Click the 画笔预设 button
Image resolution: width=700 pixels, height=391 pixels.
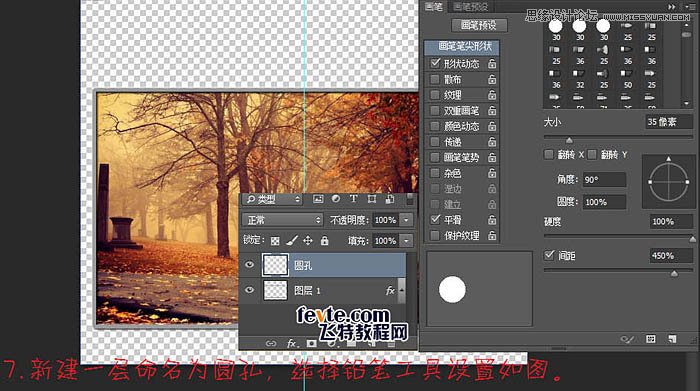tap(479, 25)
